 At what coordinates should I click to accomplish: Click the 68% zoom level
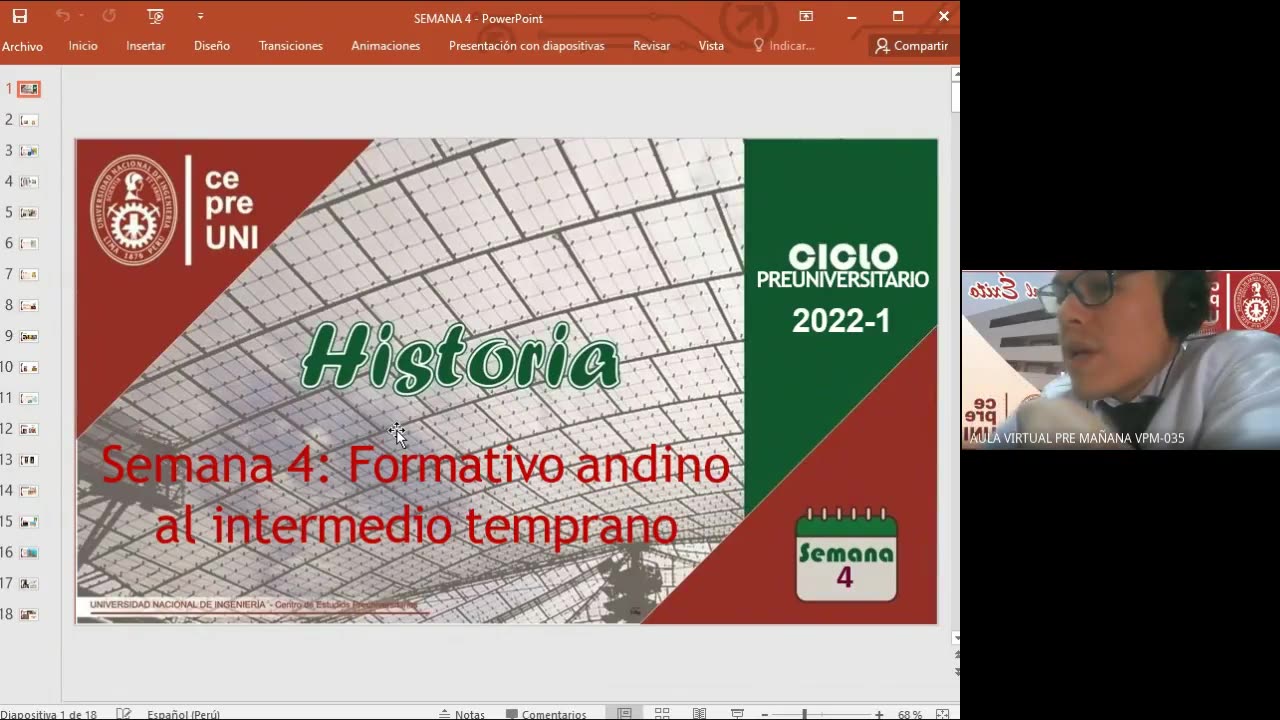[x=910, y=714]
